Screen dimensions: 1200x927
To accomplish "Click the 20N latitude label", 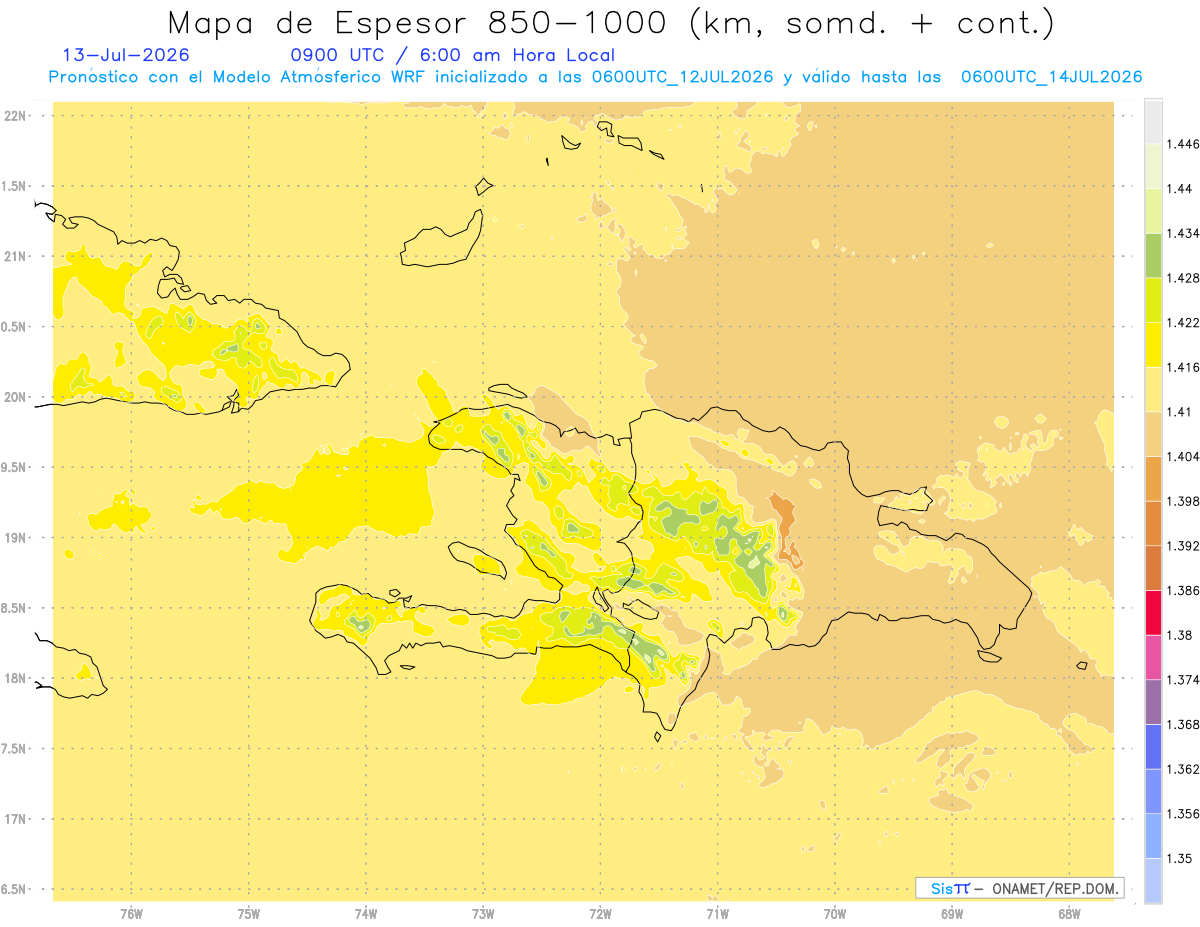I will click(x=14, y=397).
